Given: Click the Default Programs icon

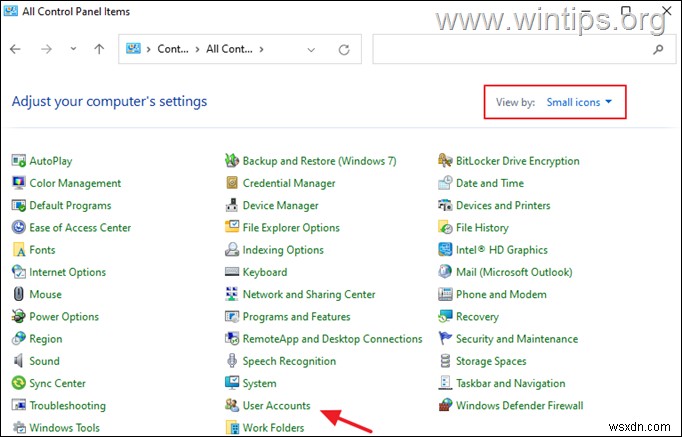Looking at the screenshot, I should click(x=19, y=205).
